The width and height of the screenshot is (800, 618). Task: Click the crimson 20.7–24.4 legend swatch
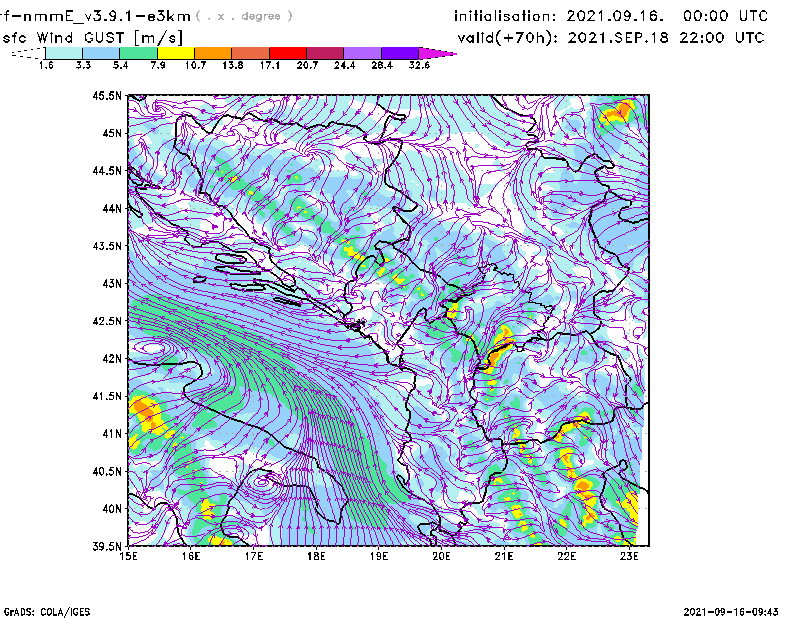click(x=325, y=53)
